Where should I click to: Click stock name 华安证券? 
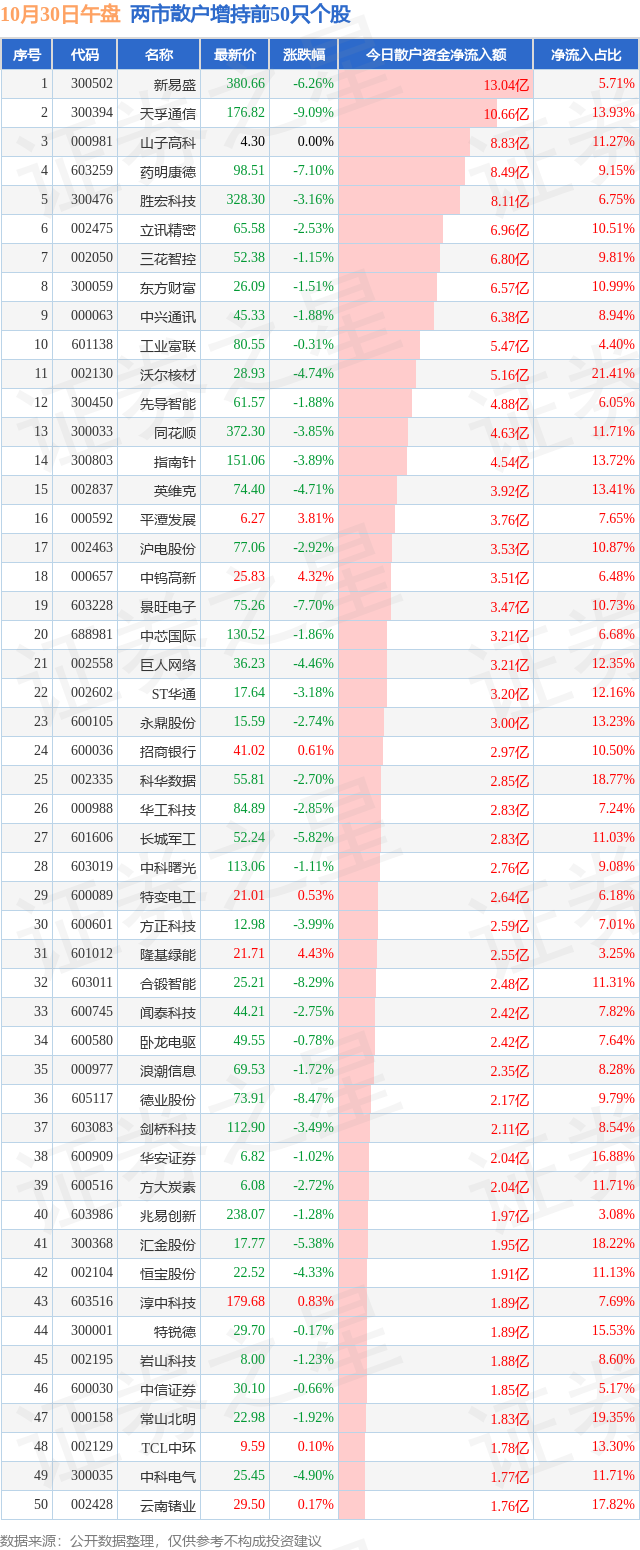(168, 1158)
